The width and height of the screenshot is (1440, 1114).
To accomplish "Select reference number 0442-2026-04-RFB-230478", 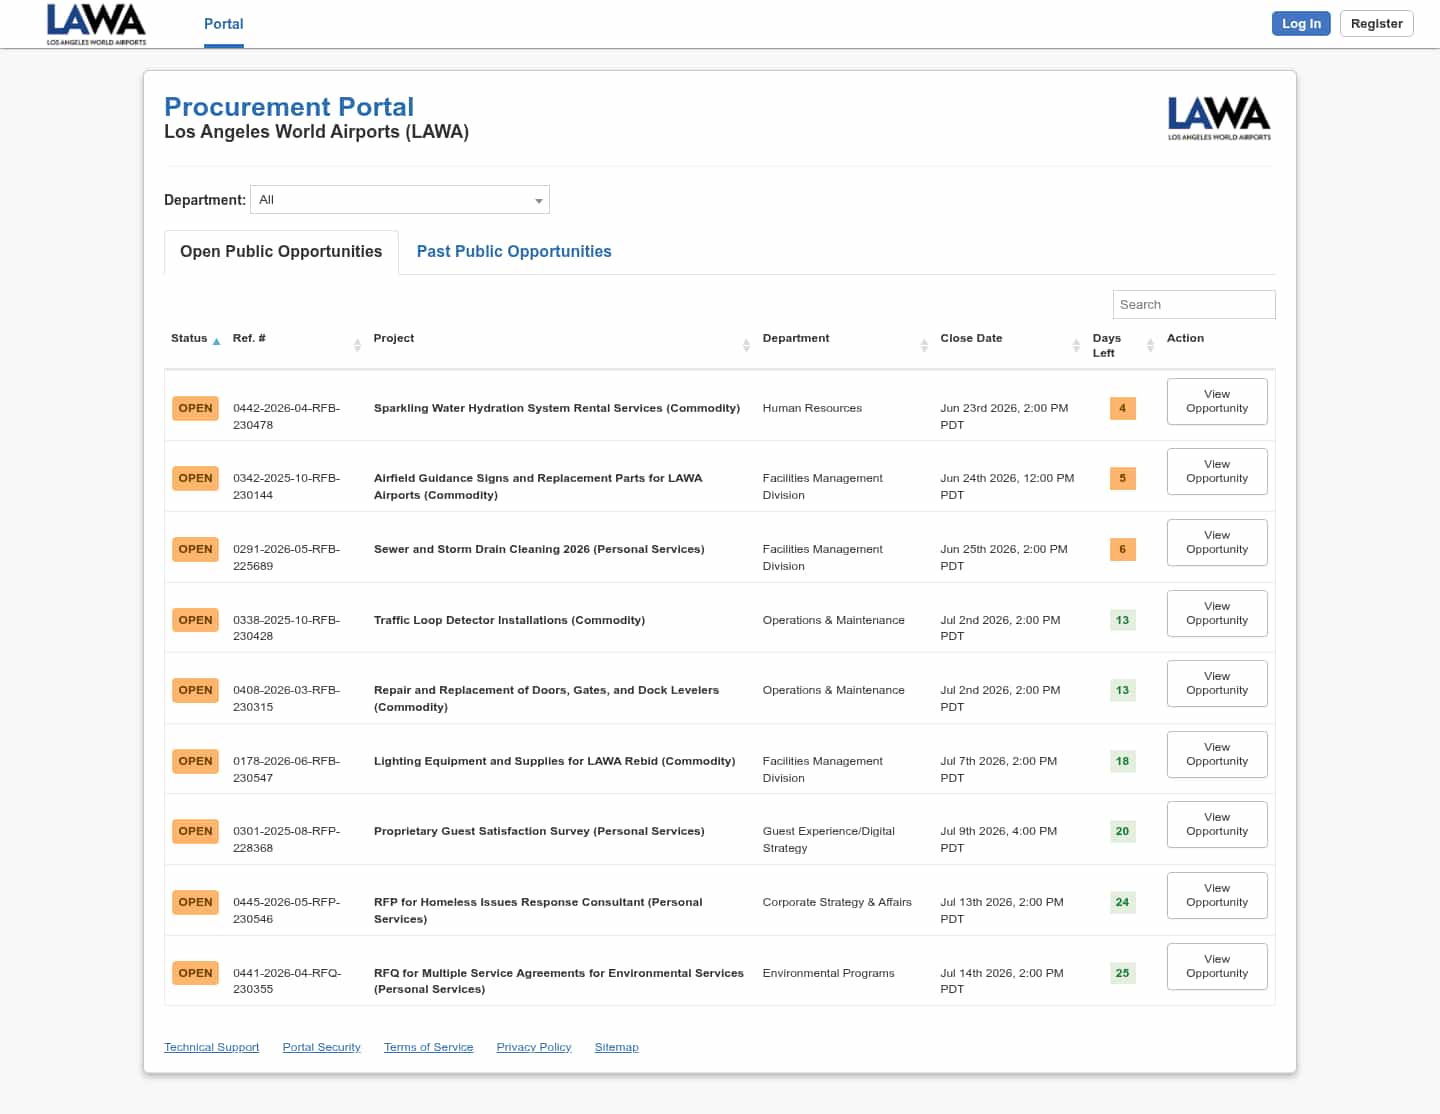I will 287,416.
